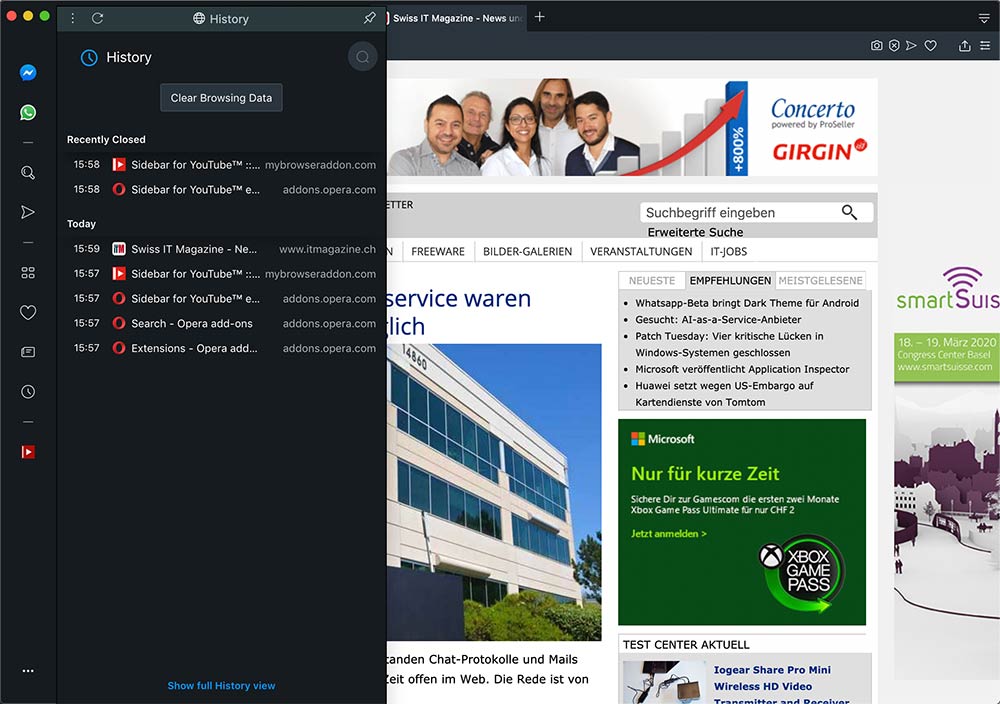Open Messenger in the Opera sidebar
Viewport: 1000px width, 704px height.
point(27,73)
